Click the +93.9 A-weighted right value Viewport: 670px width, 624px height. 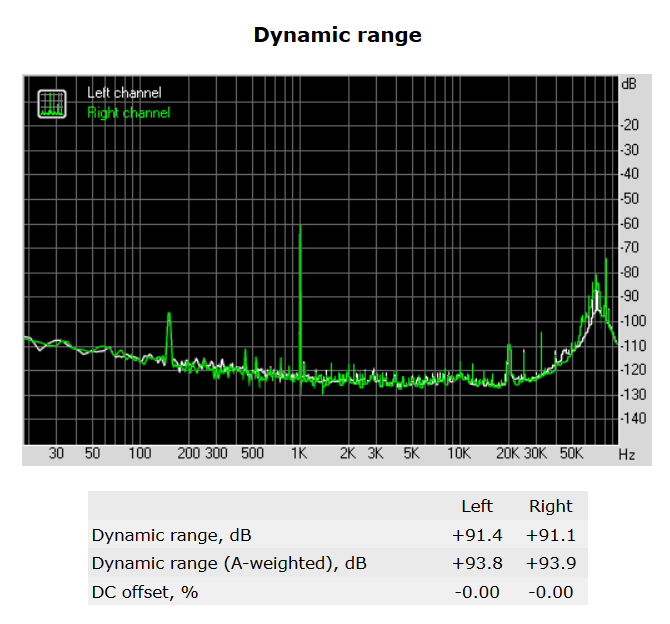[550, 563]
